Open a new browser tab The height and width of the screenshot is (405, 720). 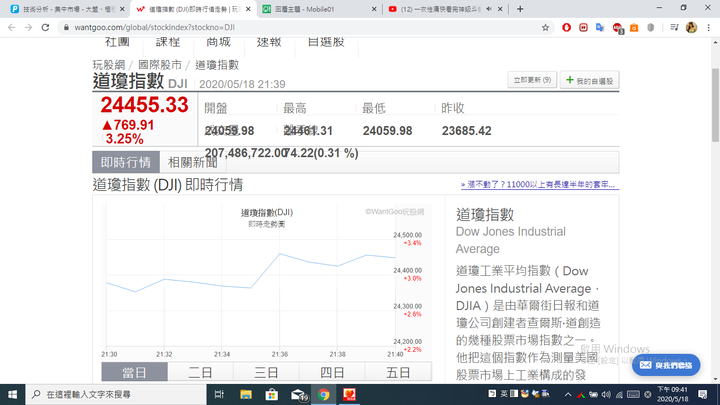pos(520,9)
